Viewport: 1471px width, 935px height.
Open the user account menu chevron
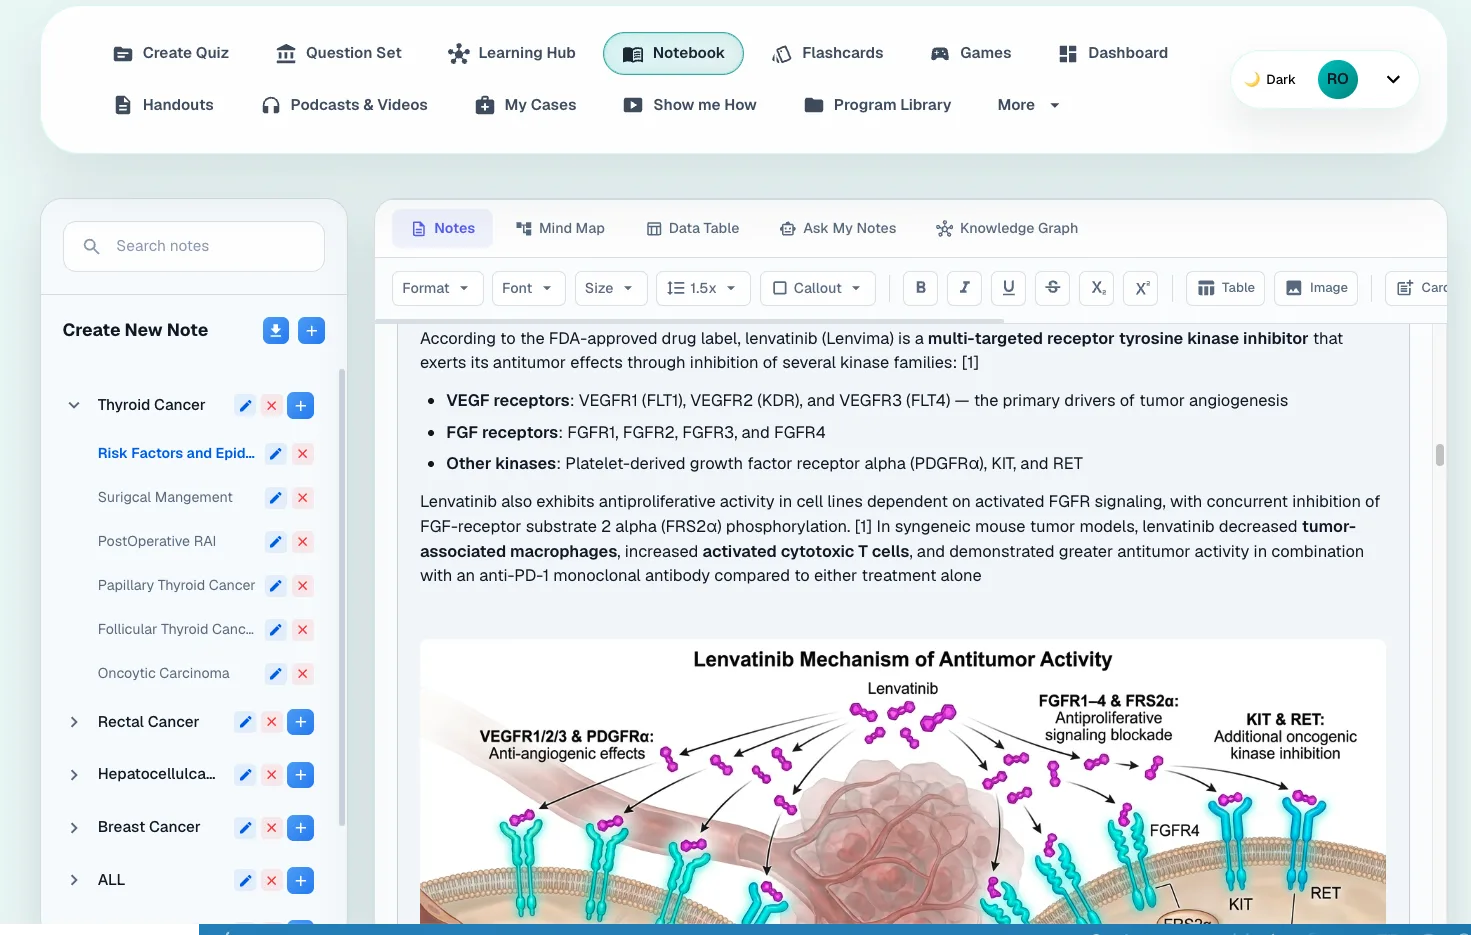tap(1393, 79)
